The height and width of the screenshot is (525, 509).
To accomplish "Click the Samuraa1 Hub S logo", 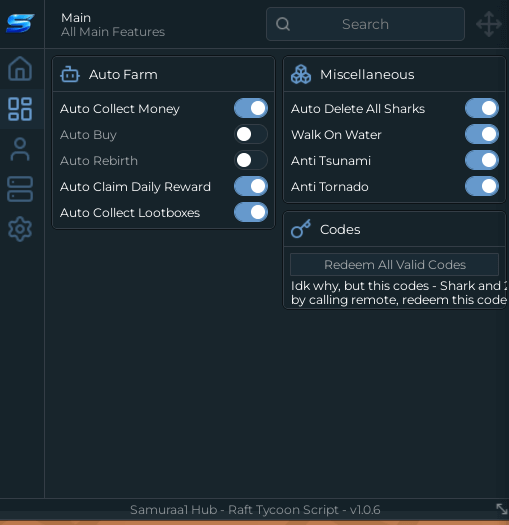I will (20, 23).
